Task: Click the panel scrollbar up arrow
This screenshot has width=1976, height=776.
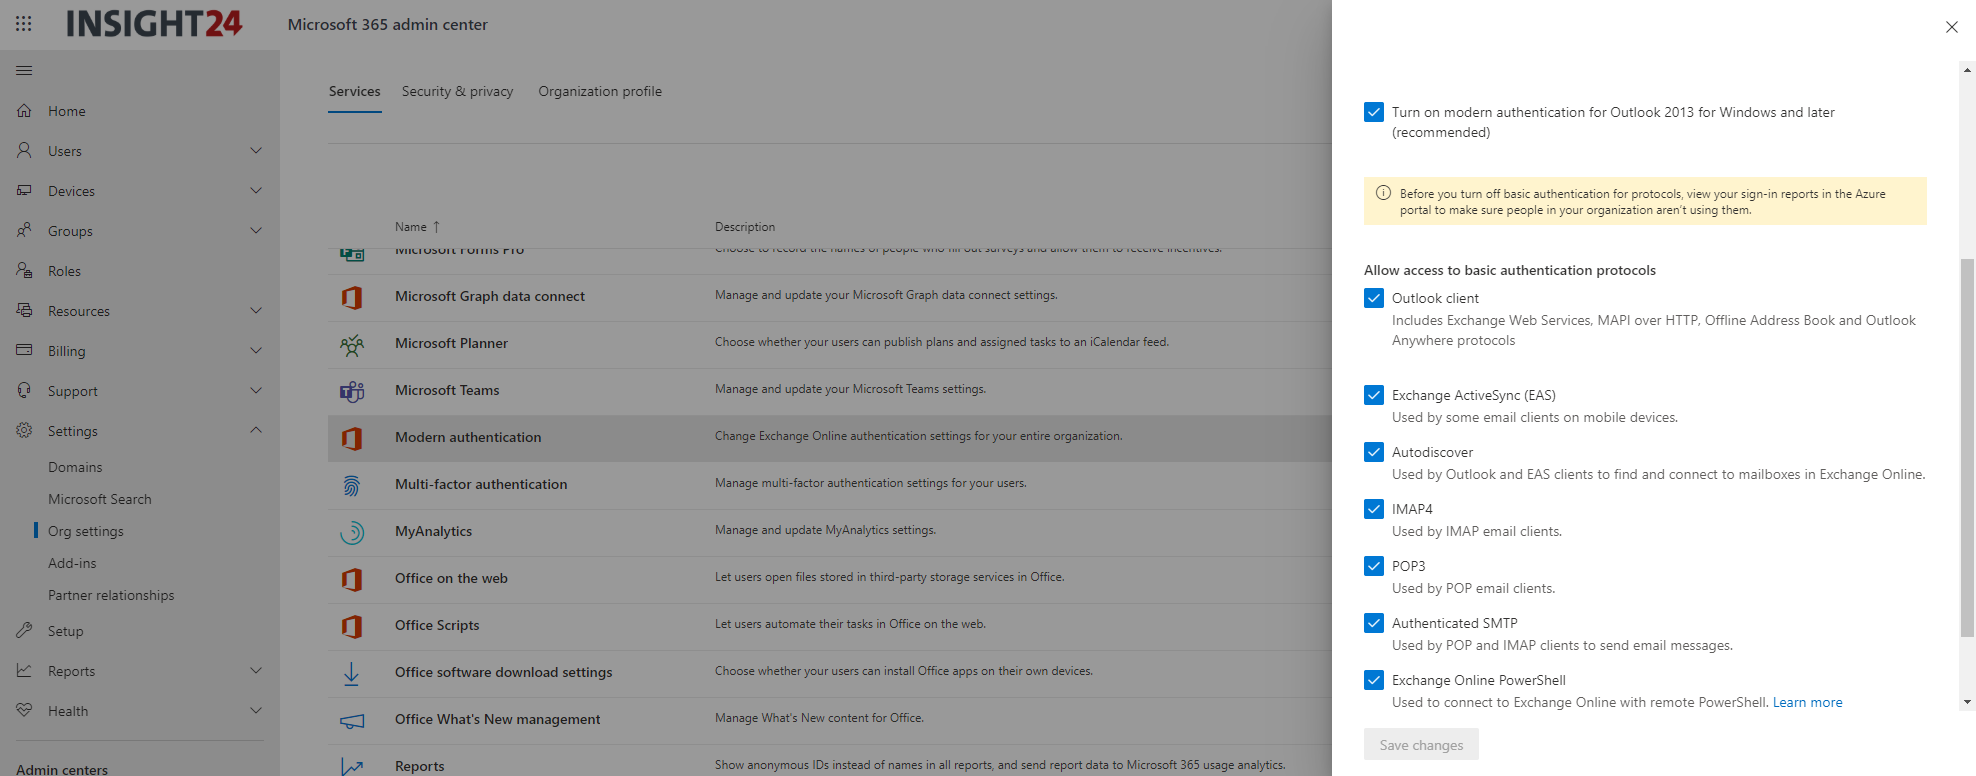Action: click(1967, 70)
